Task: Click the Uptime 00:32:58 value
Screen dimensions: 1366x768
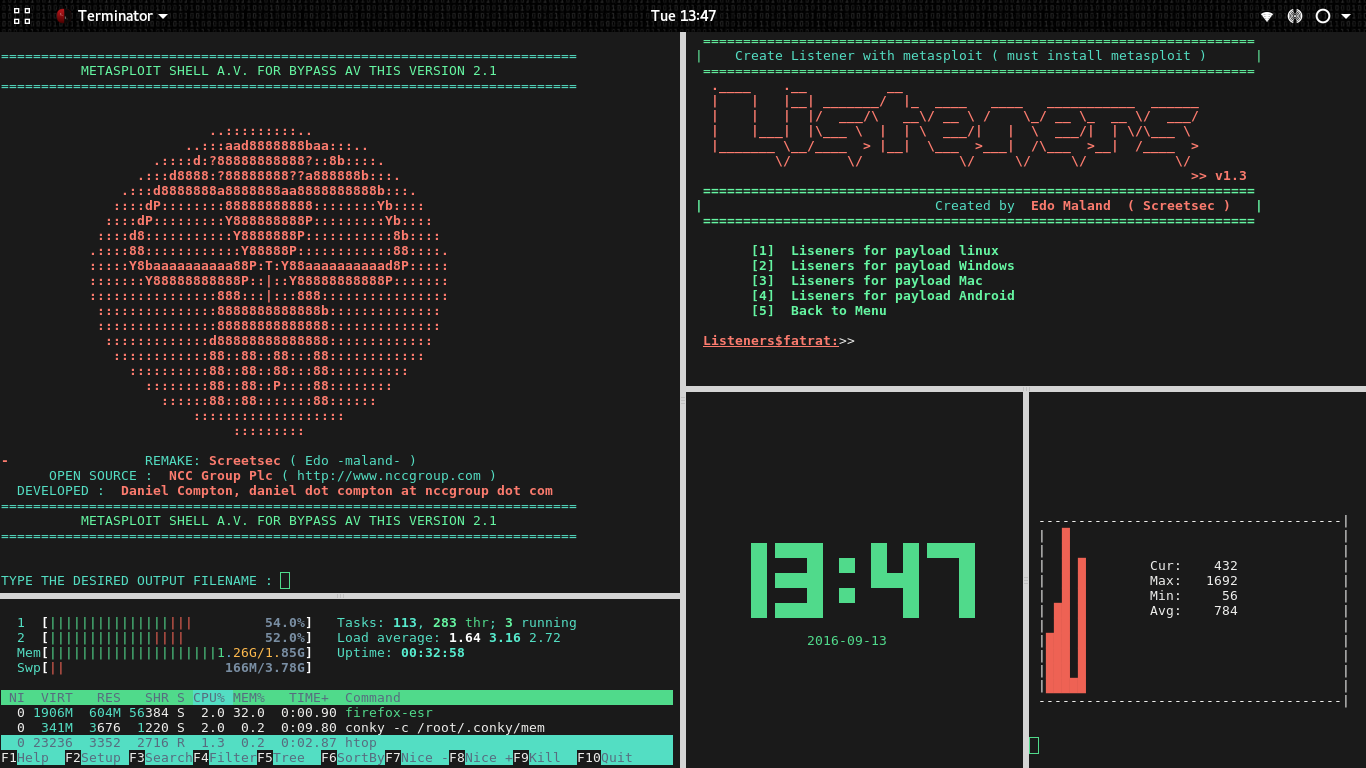Action: (433, 653)
